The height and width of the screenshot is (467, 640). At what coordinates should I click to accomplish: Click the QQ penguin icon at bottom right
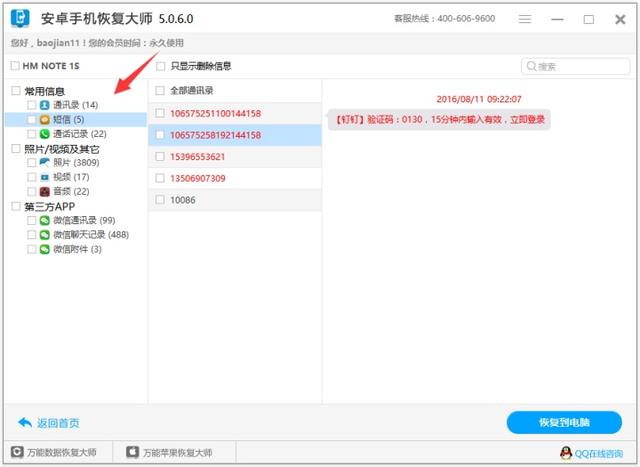coord(566,453)
